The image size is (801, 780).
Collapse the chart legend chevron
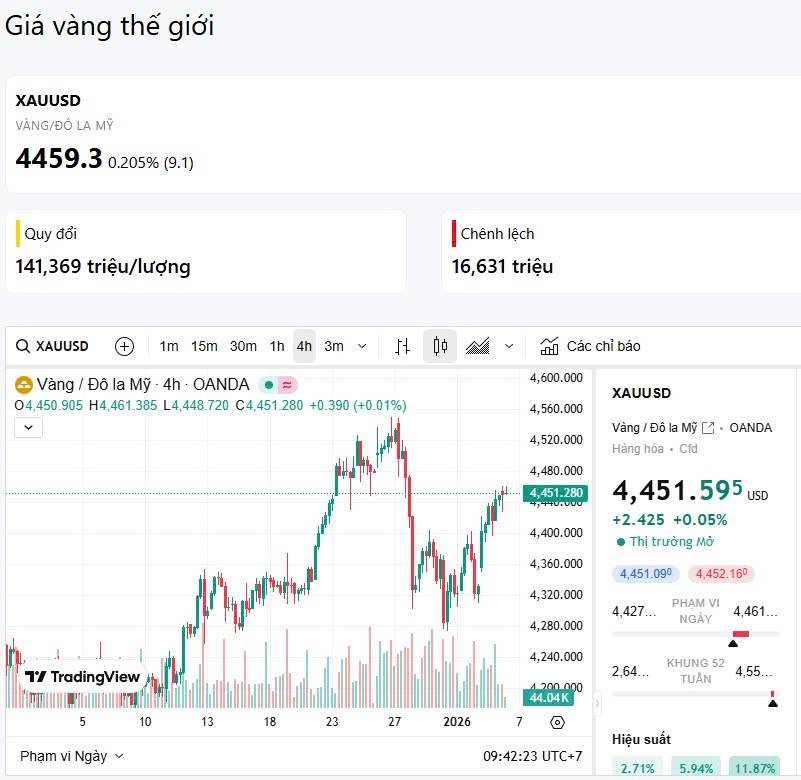(x=29, y=427)
